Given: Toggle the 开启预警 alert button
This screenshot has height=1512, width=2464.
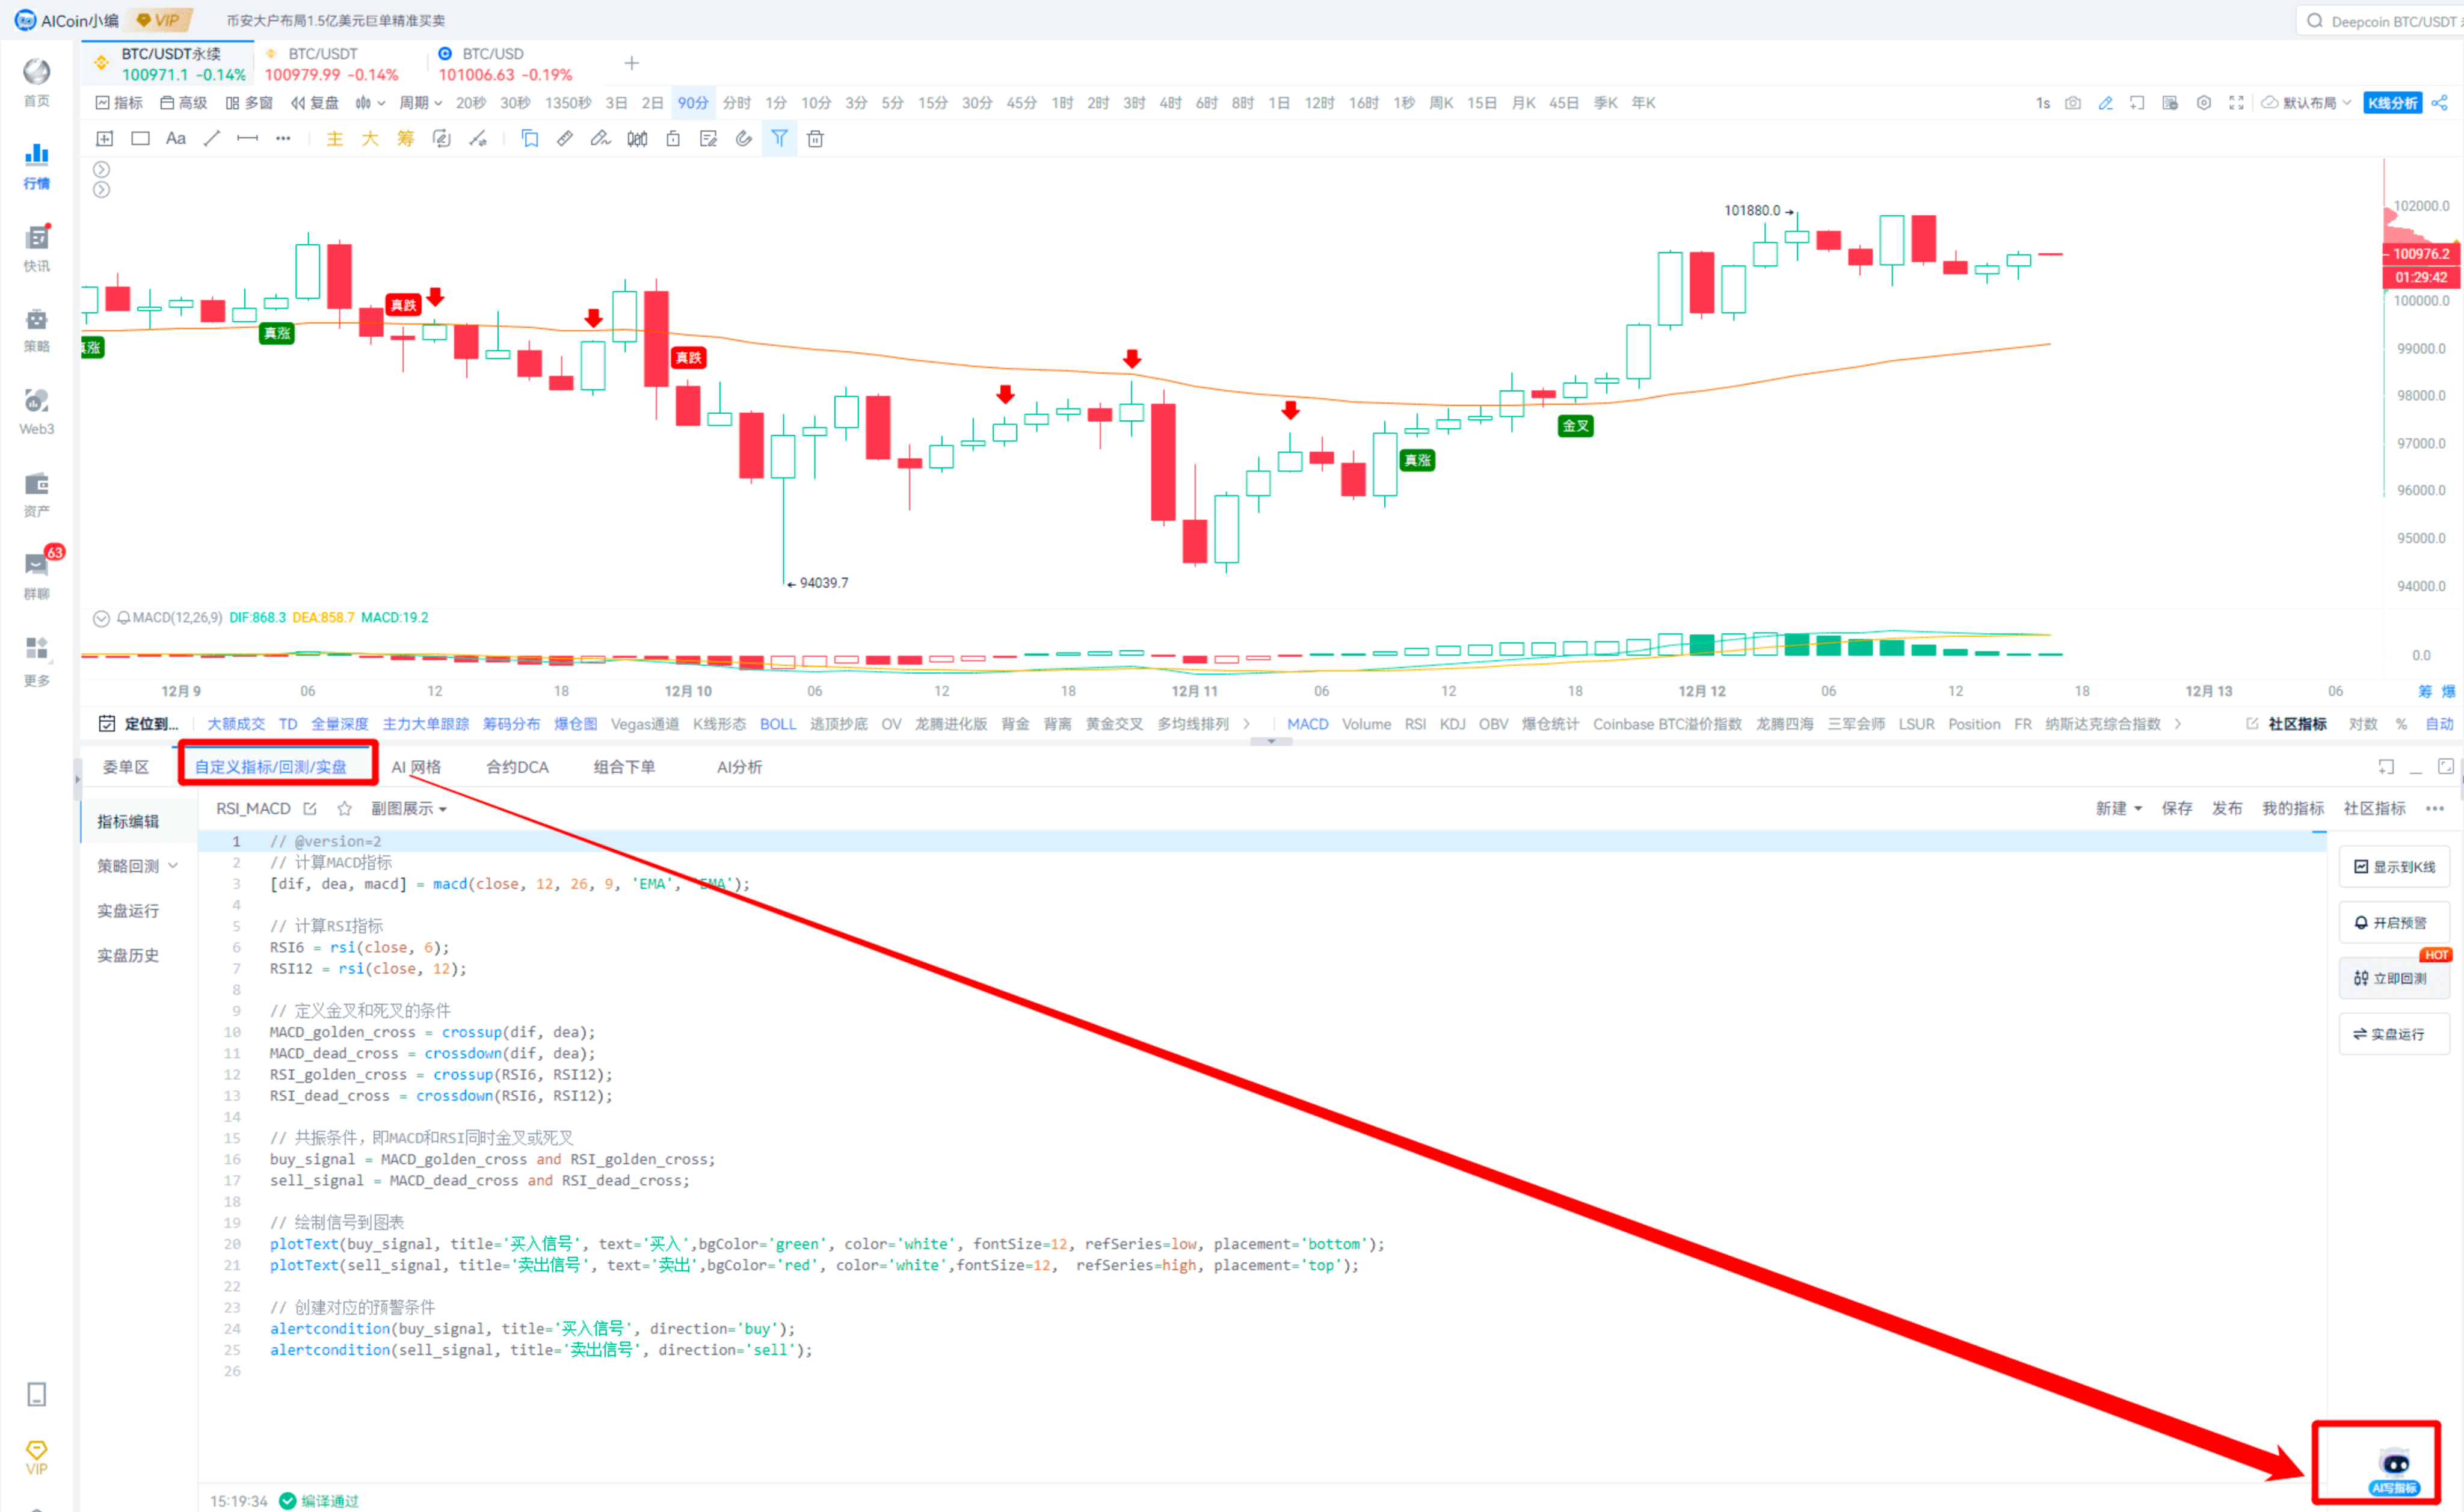Looking at the screenshot, I should pos(2394,923).
